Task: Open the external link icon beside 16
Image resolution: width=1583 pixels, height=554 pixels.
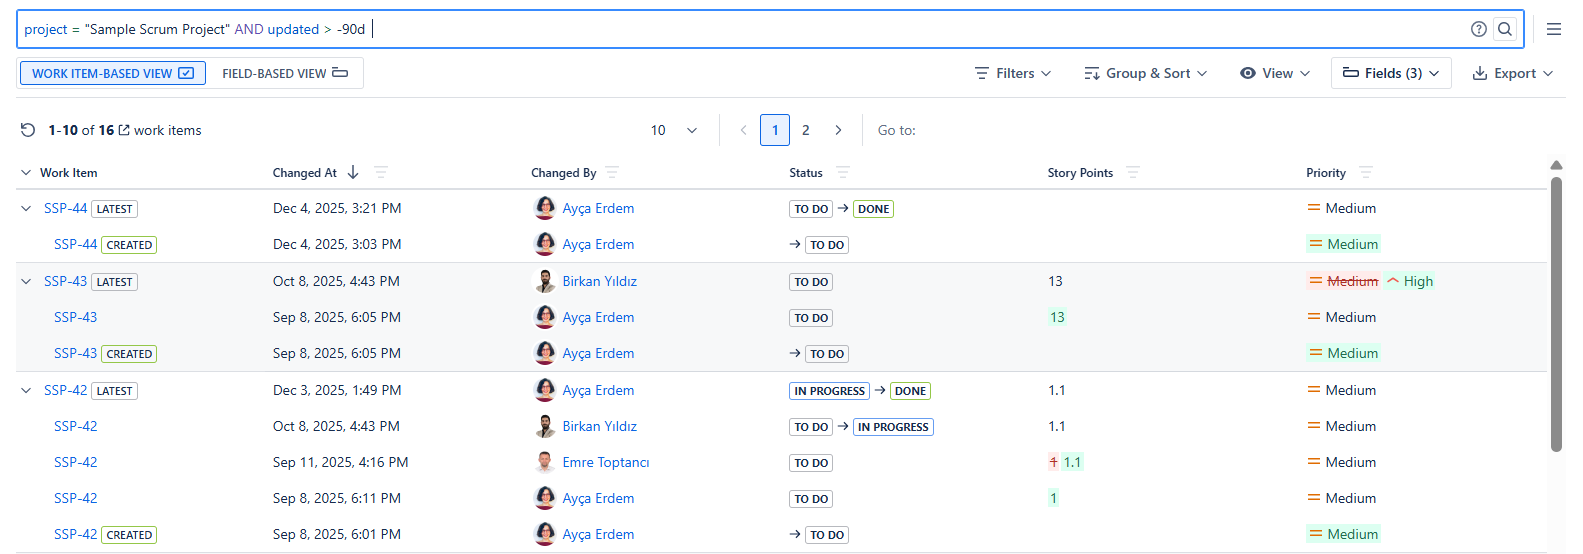Action: (x=124, y=130)
